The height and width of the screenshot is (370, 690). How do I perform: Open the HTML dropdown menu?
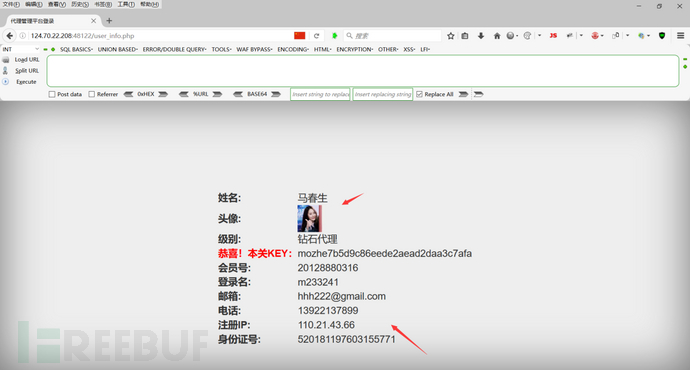point(323,49)
